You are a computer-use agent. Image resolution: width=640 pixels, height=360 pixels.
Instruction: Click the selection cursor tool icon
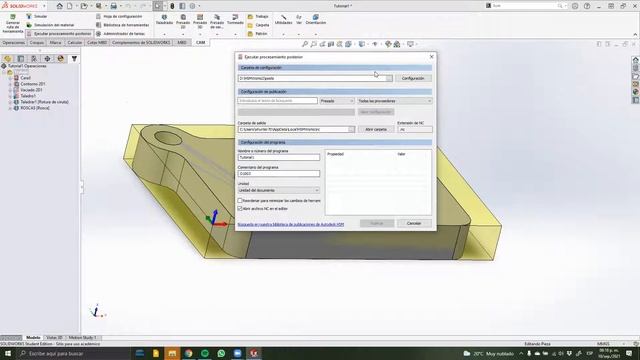(x=158, y=6)
